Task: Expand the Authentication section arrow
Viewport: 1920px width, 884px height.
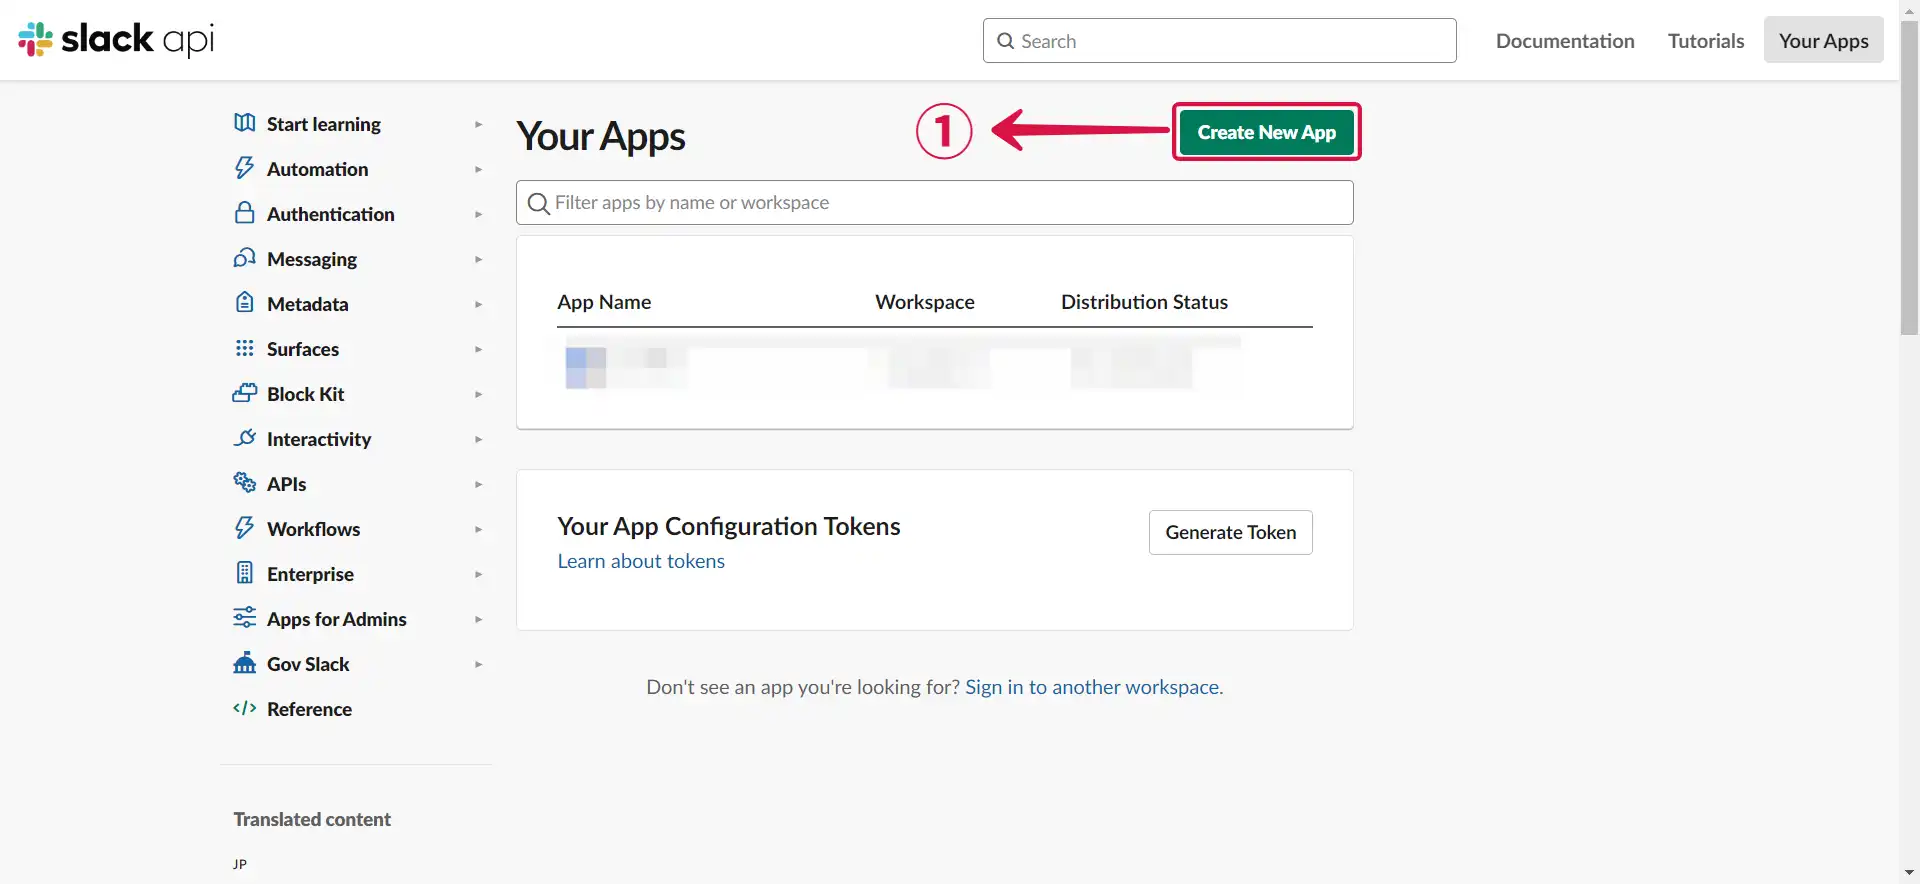Action: 478,214
